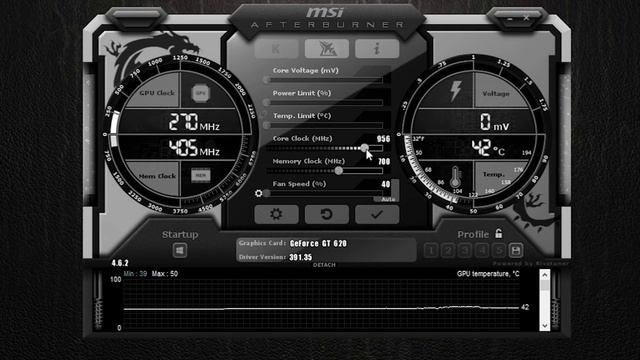Click the Memory Clock slider handle

pyautogui.click(x=338, y=171)
